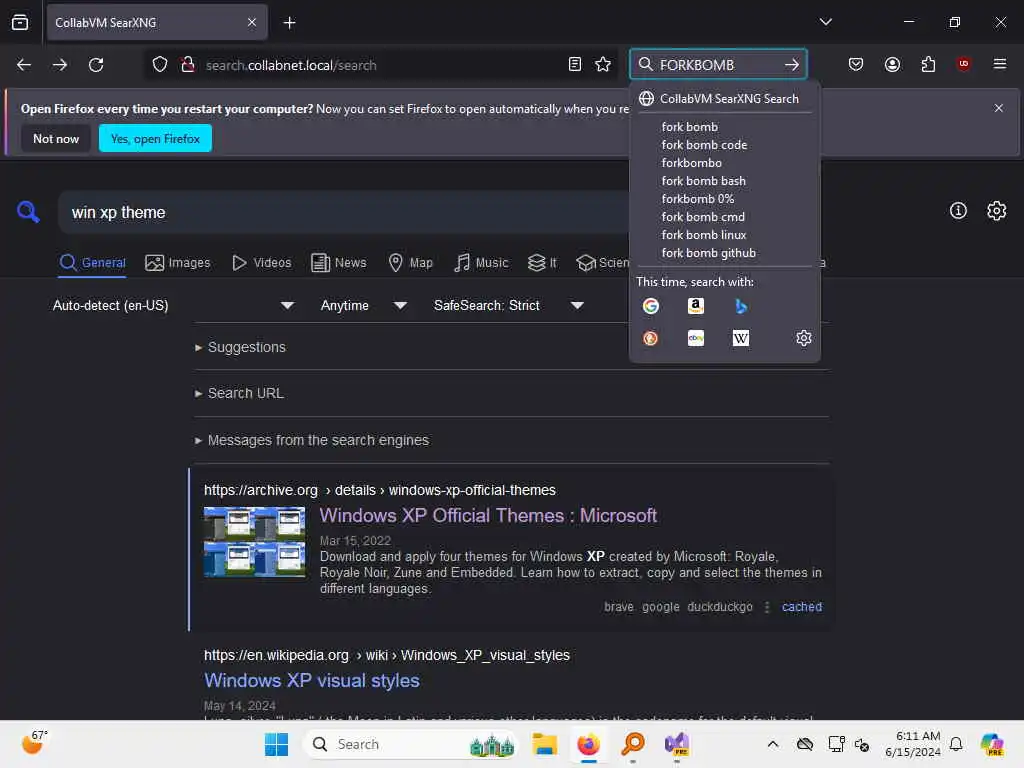Viewport: 1024px width, 768px height.
Task: Open the extensions puzzle icon
Action: coord(928,65)
